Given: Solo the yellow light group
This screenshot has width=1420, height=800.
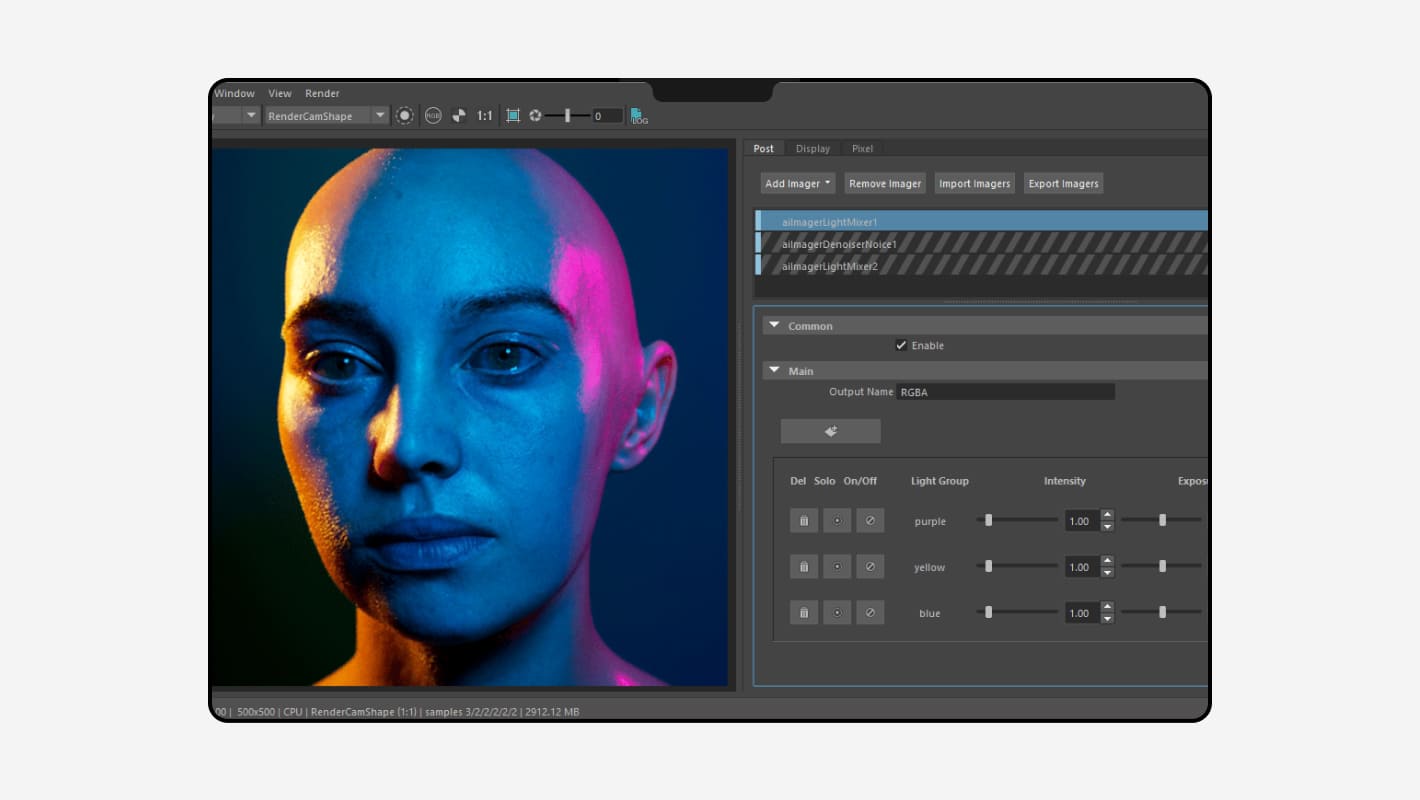Looking at the screenshot, I should [x=837, y=567].
